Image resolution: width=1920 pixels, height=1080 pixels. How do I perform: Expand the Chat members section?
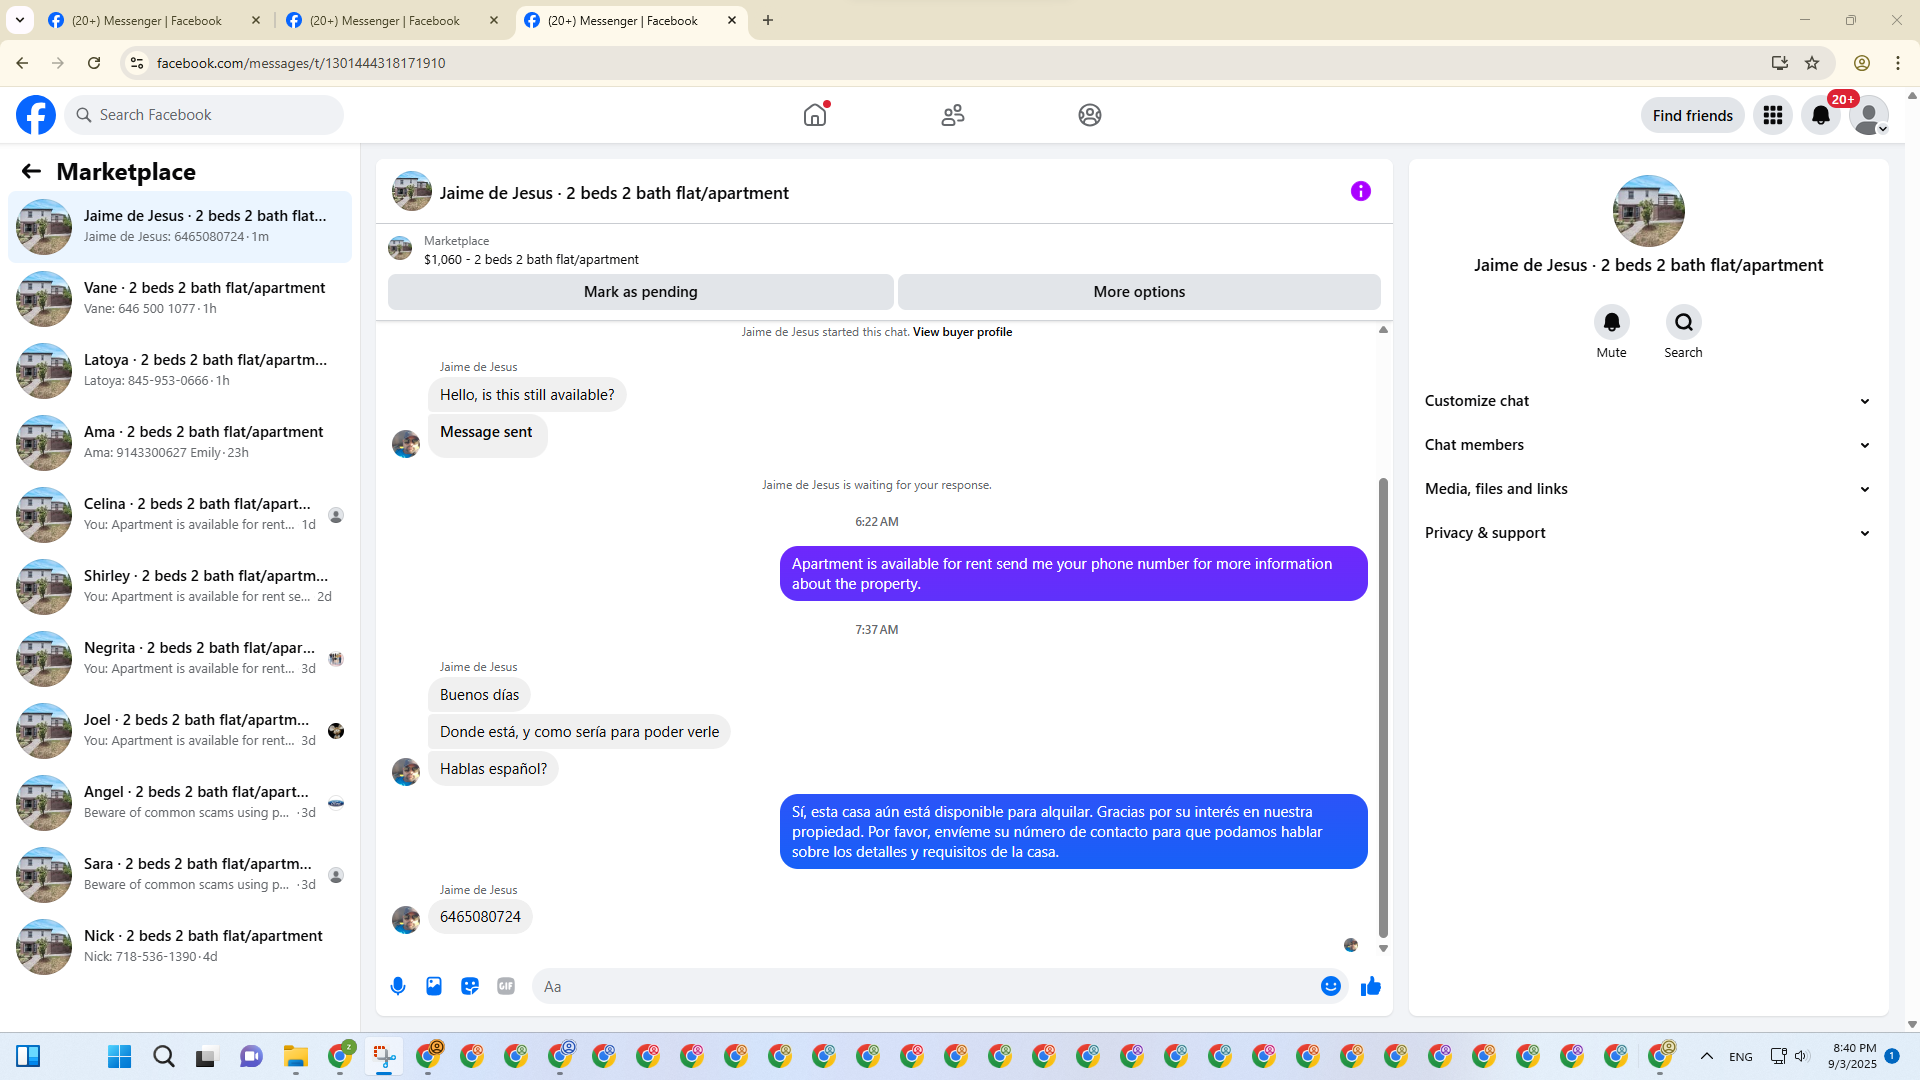tap(1648, 445)
